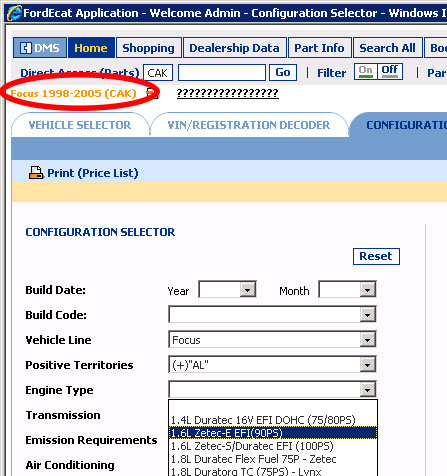Turn the Filter Off
Image resolution: width=447 pixels, height=476 pixels.
coord(390,71)
